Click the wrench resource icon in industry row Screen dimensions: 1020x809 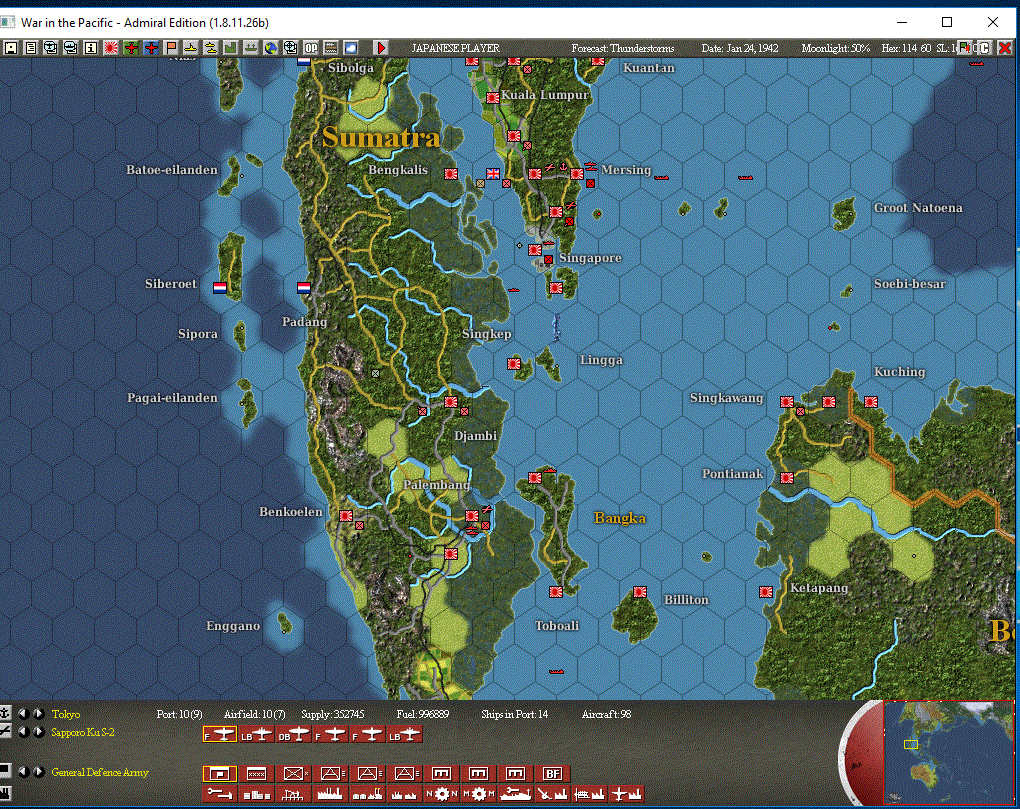(220, 793)
